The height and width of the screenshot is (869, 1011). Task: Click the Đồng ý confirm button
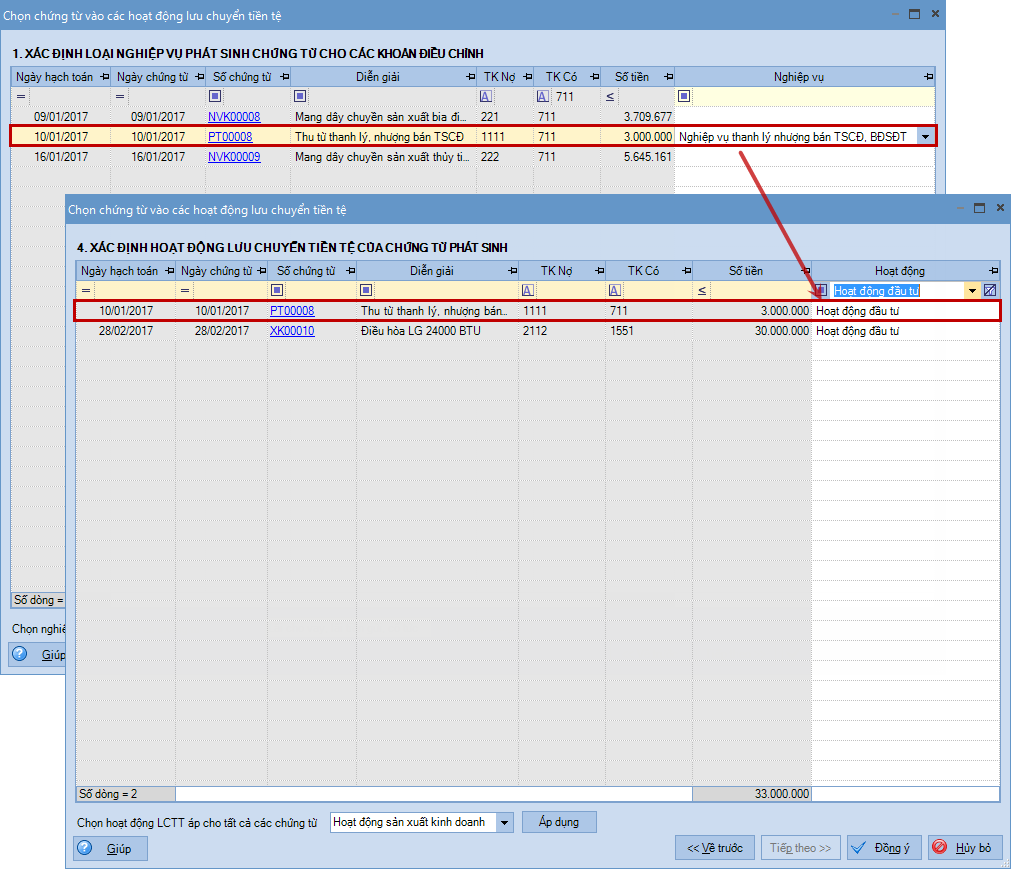[884, 848]
